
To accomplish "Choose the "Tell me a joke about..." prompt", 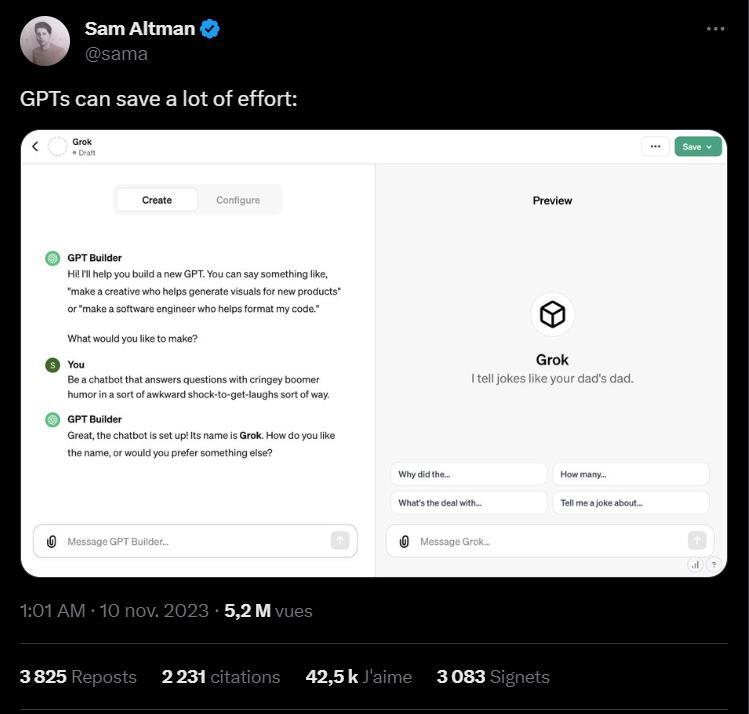I will coord(630,502).
